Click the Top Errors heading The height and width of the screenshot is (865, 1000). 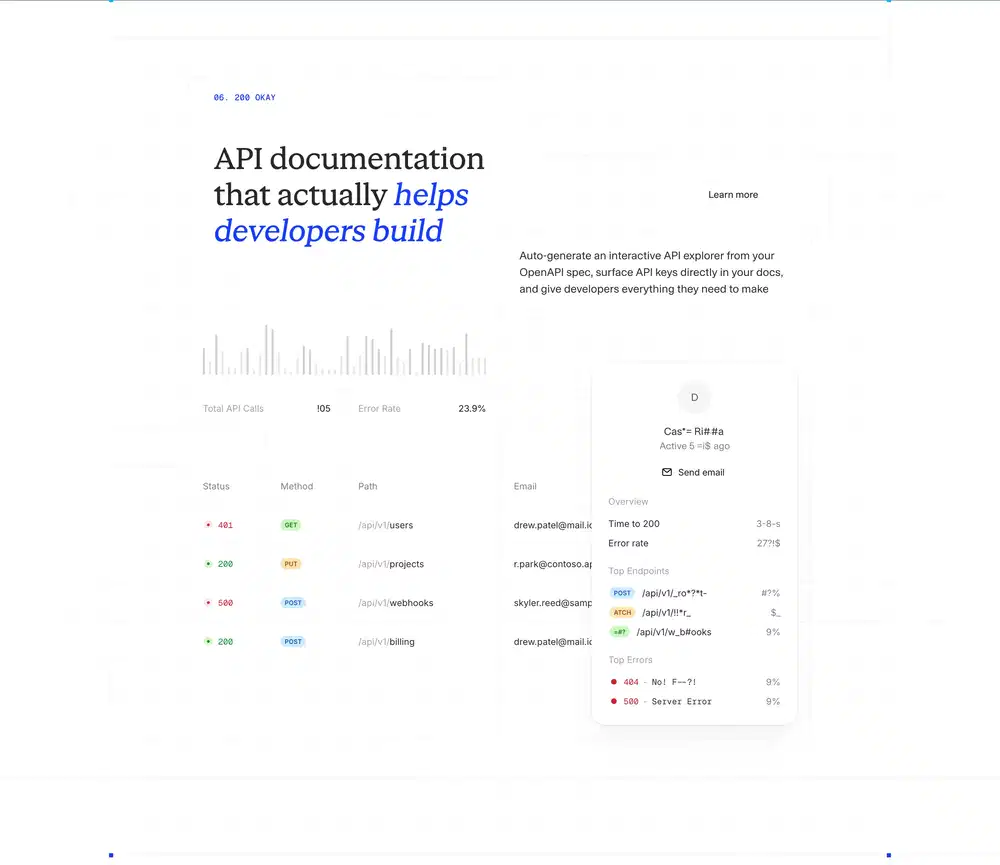coord(630,660)
